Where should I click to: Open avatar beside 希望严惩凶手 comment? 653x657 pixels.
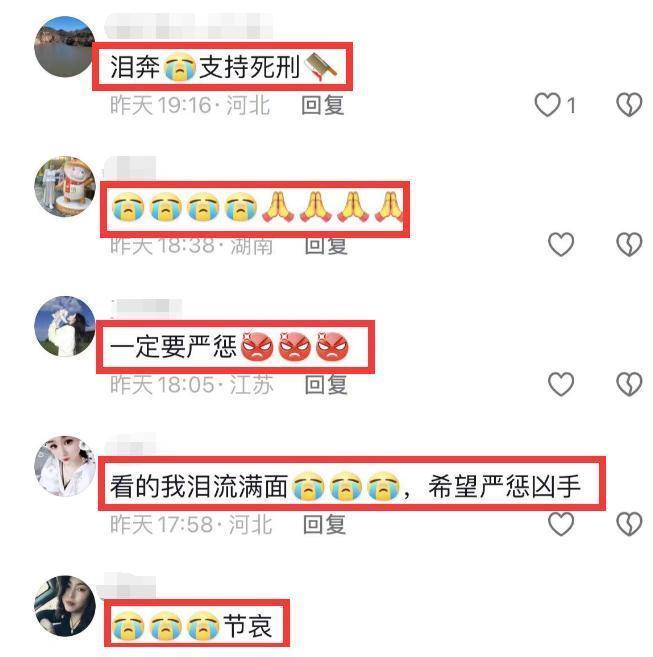coord(65,466)
